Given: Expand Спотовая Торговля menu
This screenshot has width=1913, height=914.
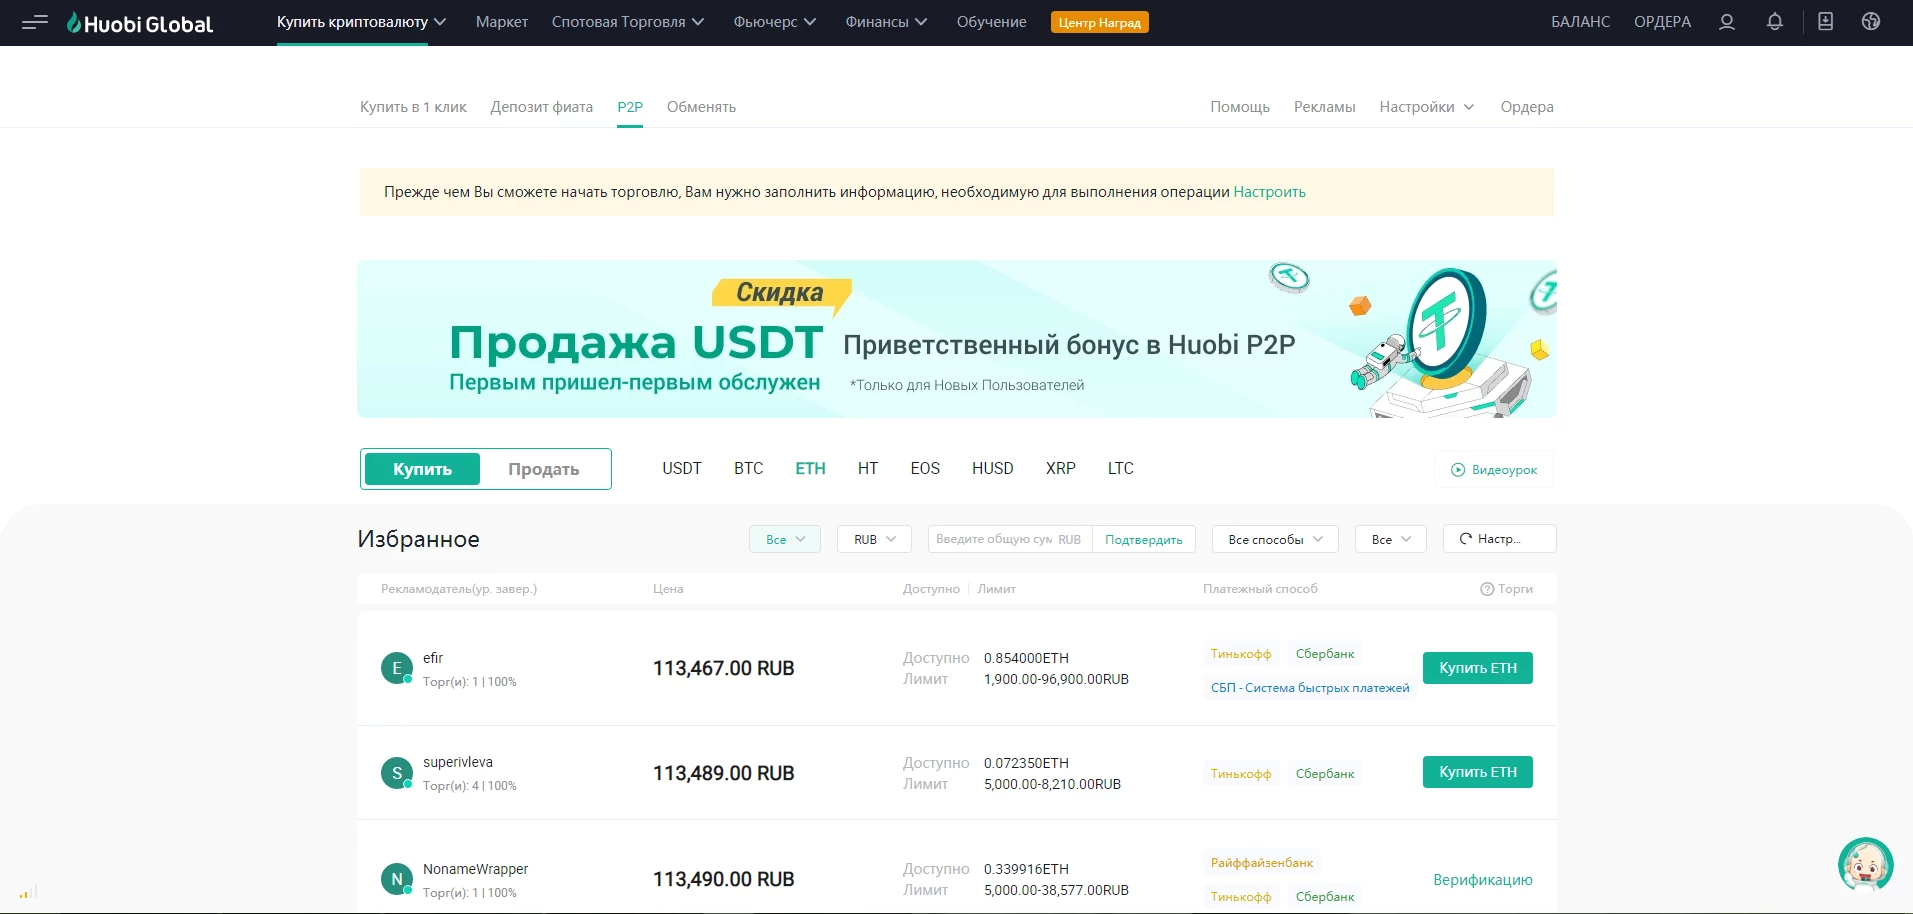Looking at the screenshot, I should click(x=628, y=22).
